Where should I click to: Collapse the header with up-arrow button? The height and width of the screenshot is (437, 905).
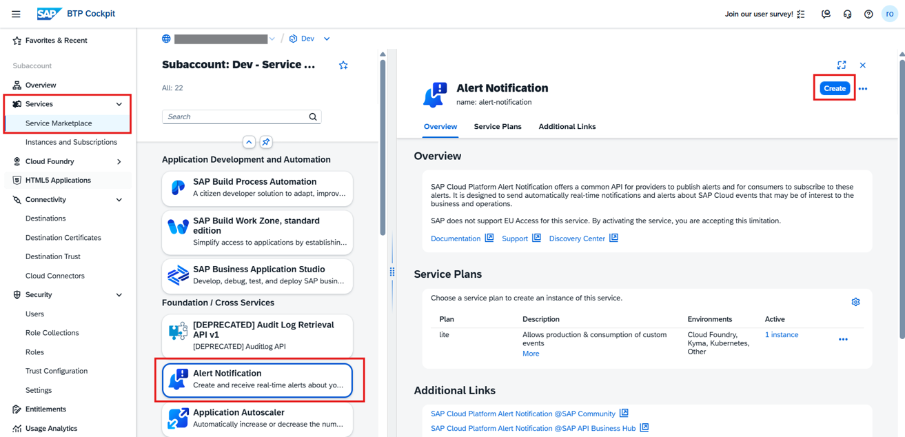[x=248, y=141]
